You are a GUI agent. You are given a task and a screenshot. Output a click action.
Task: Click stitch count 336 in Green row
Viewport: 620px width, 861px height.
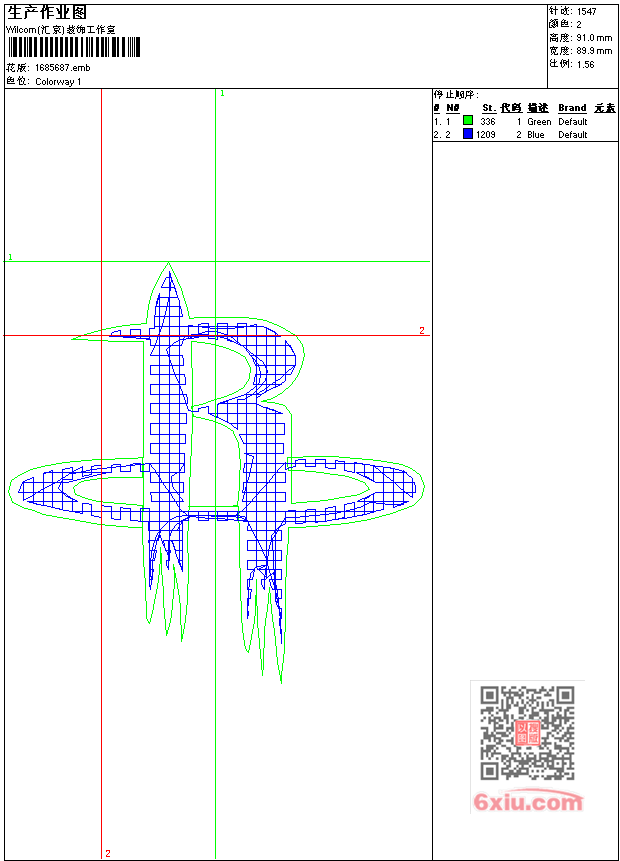488,121
